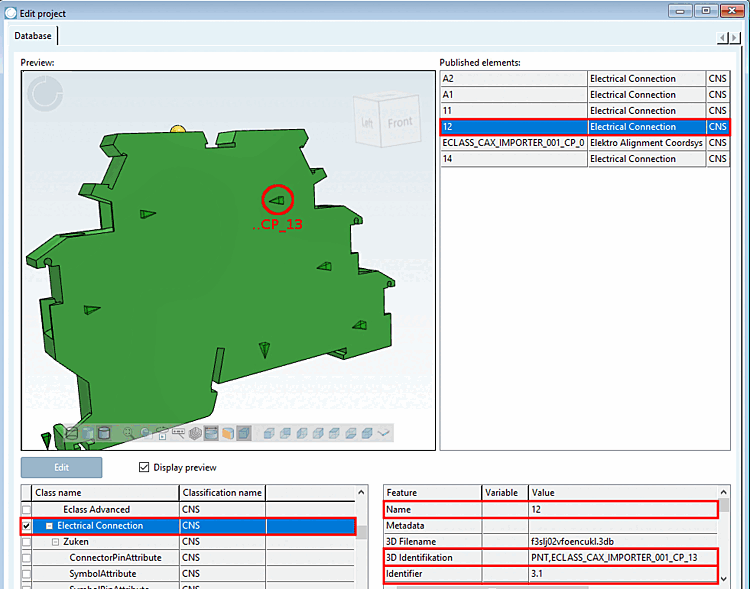This screenshot has height=589, width=750.
Task: Collapse the Zuken tree node
Action: point(56,542)
